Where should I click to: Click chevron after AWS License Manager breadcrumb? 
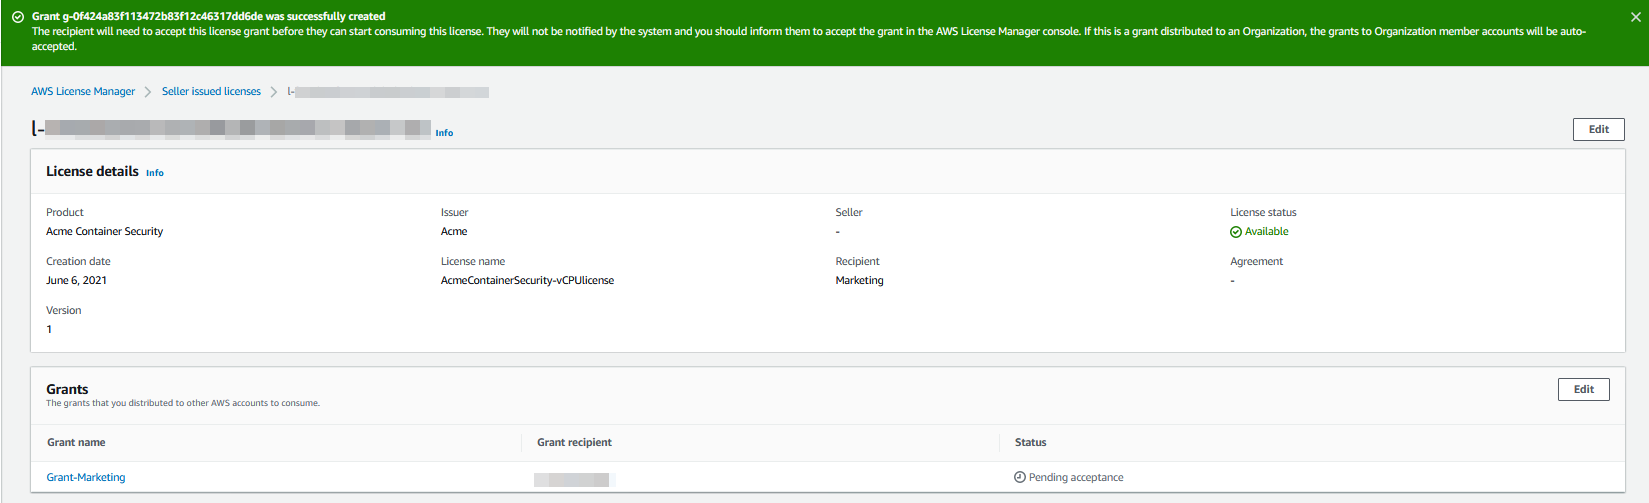tap(148, 92)
